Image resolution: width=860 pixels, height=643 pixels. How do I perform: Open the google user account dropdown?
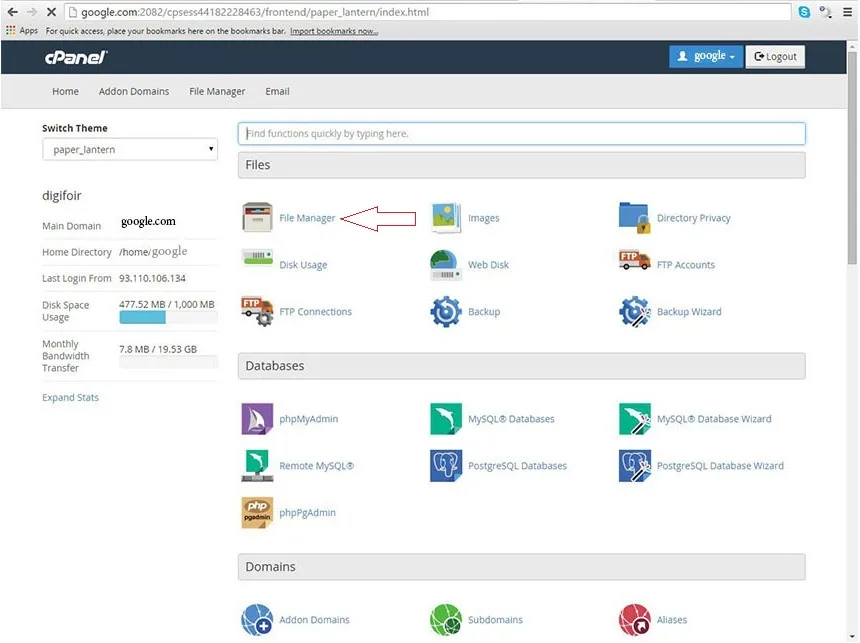click(706, 56)
